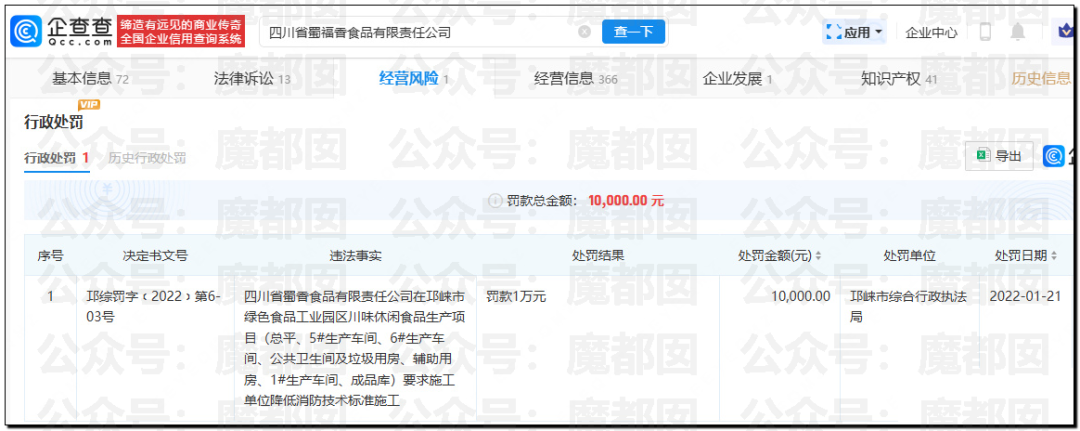The height and width of the screenshot is (431, 1080).
Task: Click the info icon beside 罚款总金额
Action: (x=494, y=200)
